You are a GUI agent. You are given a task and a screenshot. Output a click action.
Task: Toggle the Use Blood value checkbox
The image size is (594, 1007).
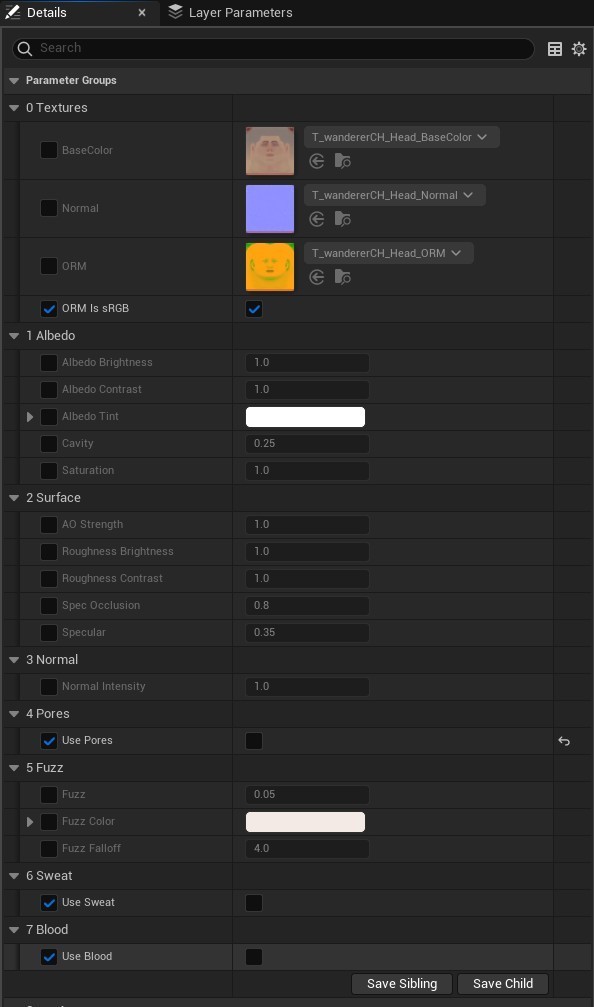click(x=254, y=957)
